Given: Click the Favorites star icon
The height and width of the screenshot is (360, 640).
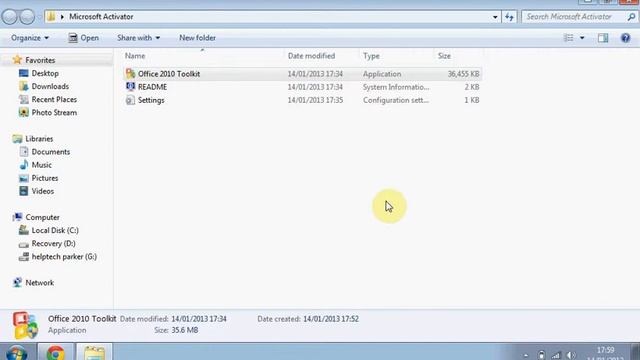Looking at the screenshot, I should [x=17, y=60].
